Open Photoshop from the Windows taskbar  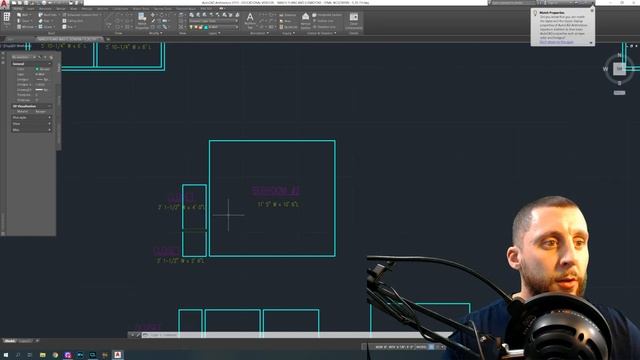pos(80,355)
